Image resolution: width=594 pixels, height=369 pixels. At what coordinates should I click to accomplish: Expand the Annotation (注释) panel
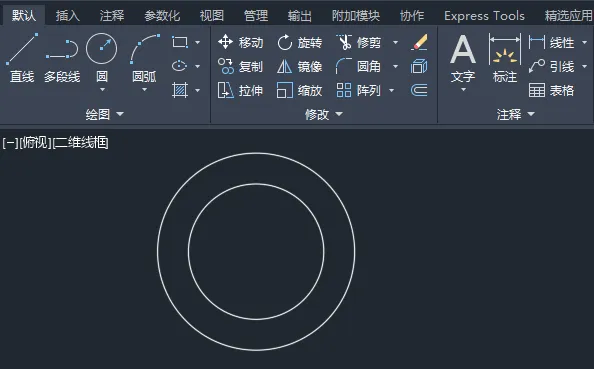point(516,114)
